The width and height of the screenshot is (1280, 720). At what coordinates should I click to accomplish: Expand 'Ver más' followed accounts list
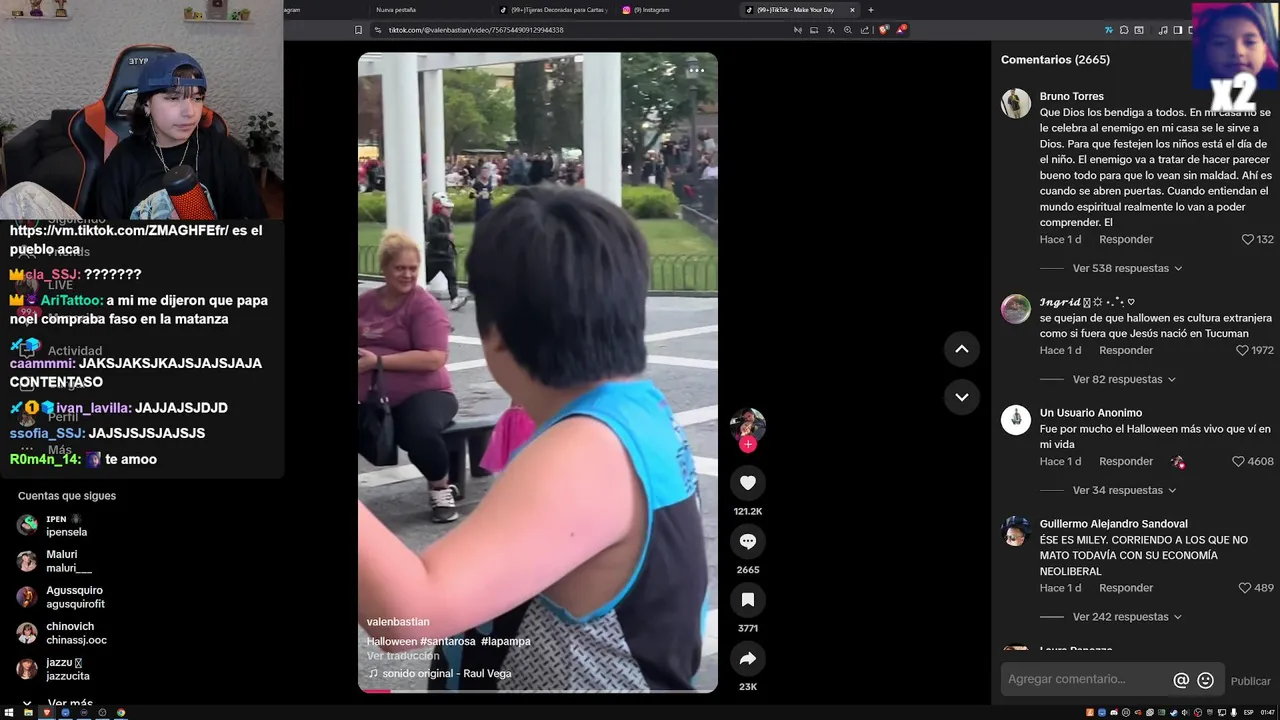60,704
